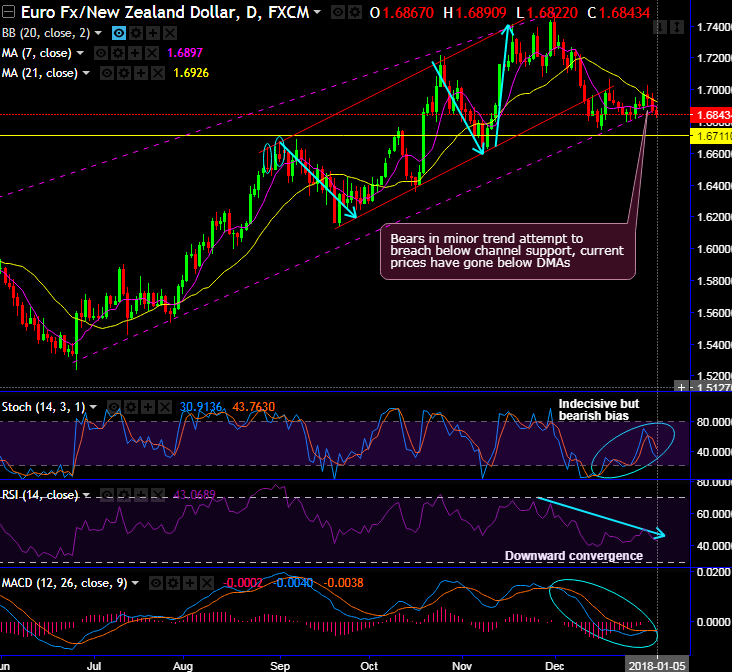Viewport: 732px width, 672px height.
Task: Click the MA 7 value 1.6897
Action: coord(185,53)
